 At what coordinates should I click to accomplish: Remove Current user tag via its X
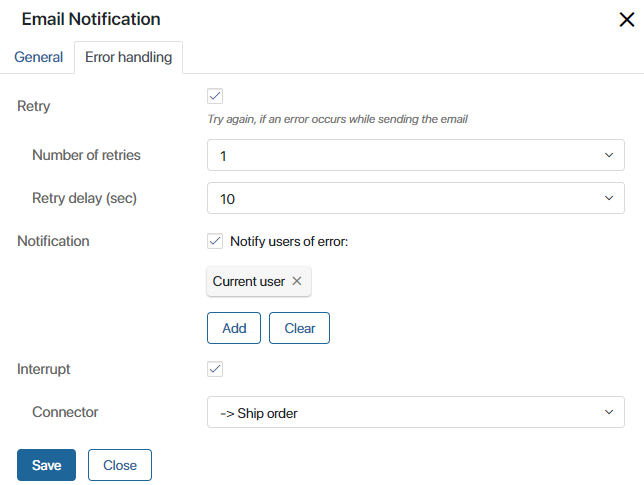(x=297, y=281)
